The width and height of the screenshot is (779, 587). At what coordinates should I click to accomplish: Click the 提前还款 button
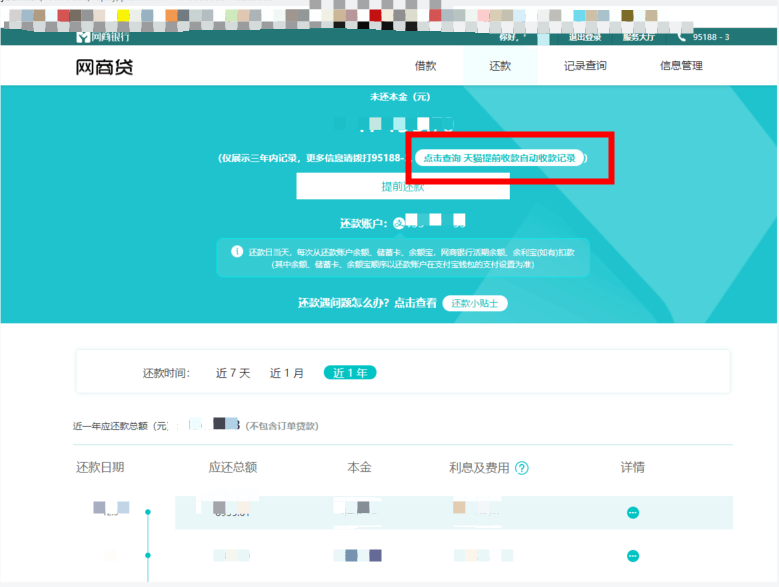tap(403, 186)
